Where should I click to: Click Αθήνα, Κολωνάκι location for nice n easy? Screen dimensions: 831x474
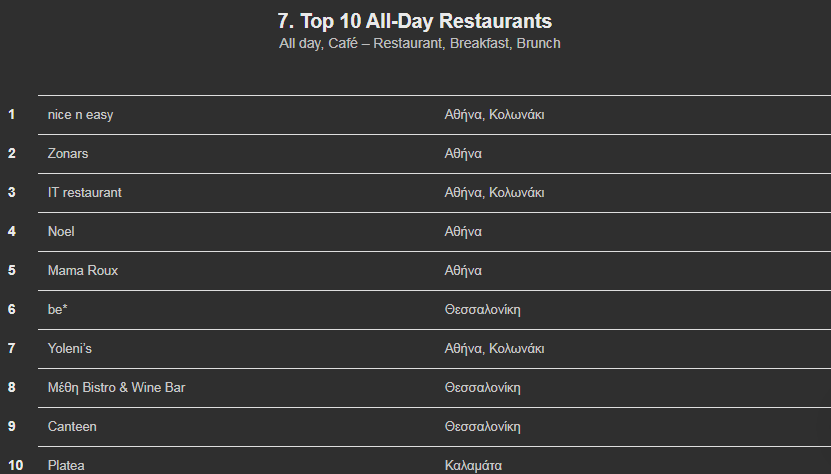[x=494, y=115]
